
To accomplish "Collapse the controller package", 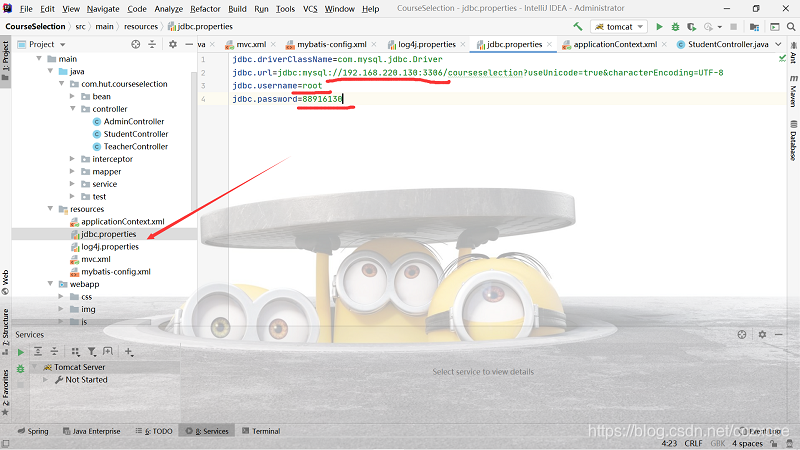I will pyautogui.click(x=72, y=109).
